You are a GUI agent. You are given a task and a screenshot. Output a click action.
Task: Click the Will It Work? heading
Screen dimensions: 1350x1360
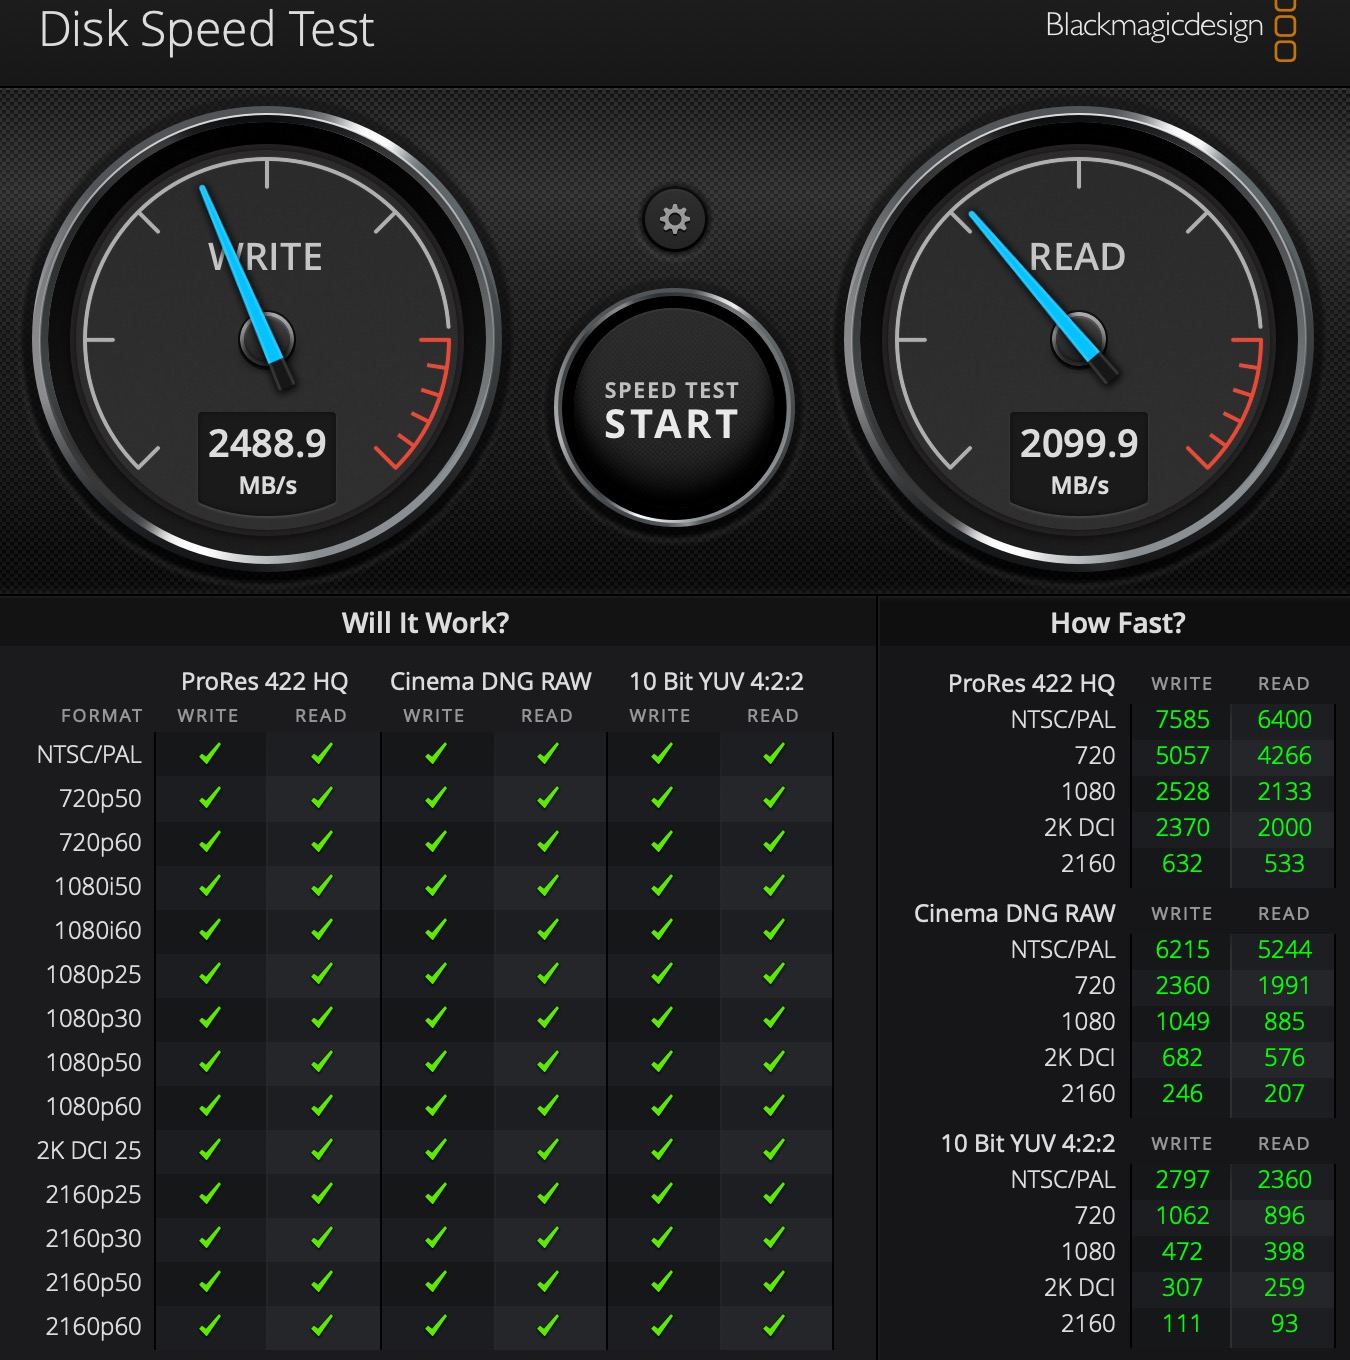tap(426, 623)
